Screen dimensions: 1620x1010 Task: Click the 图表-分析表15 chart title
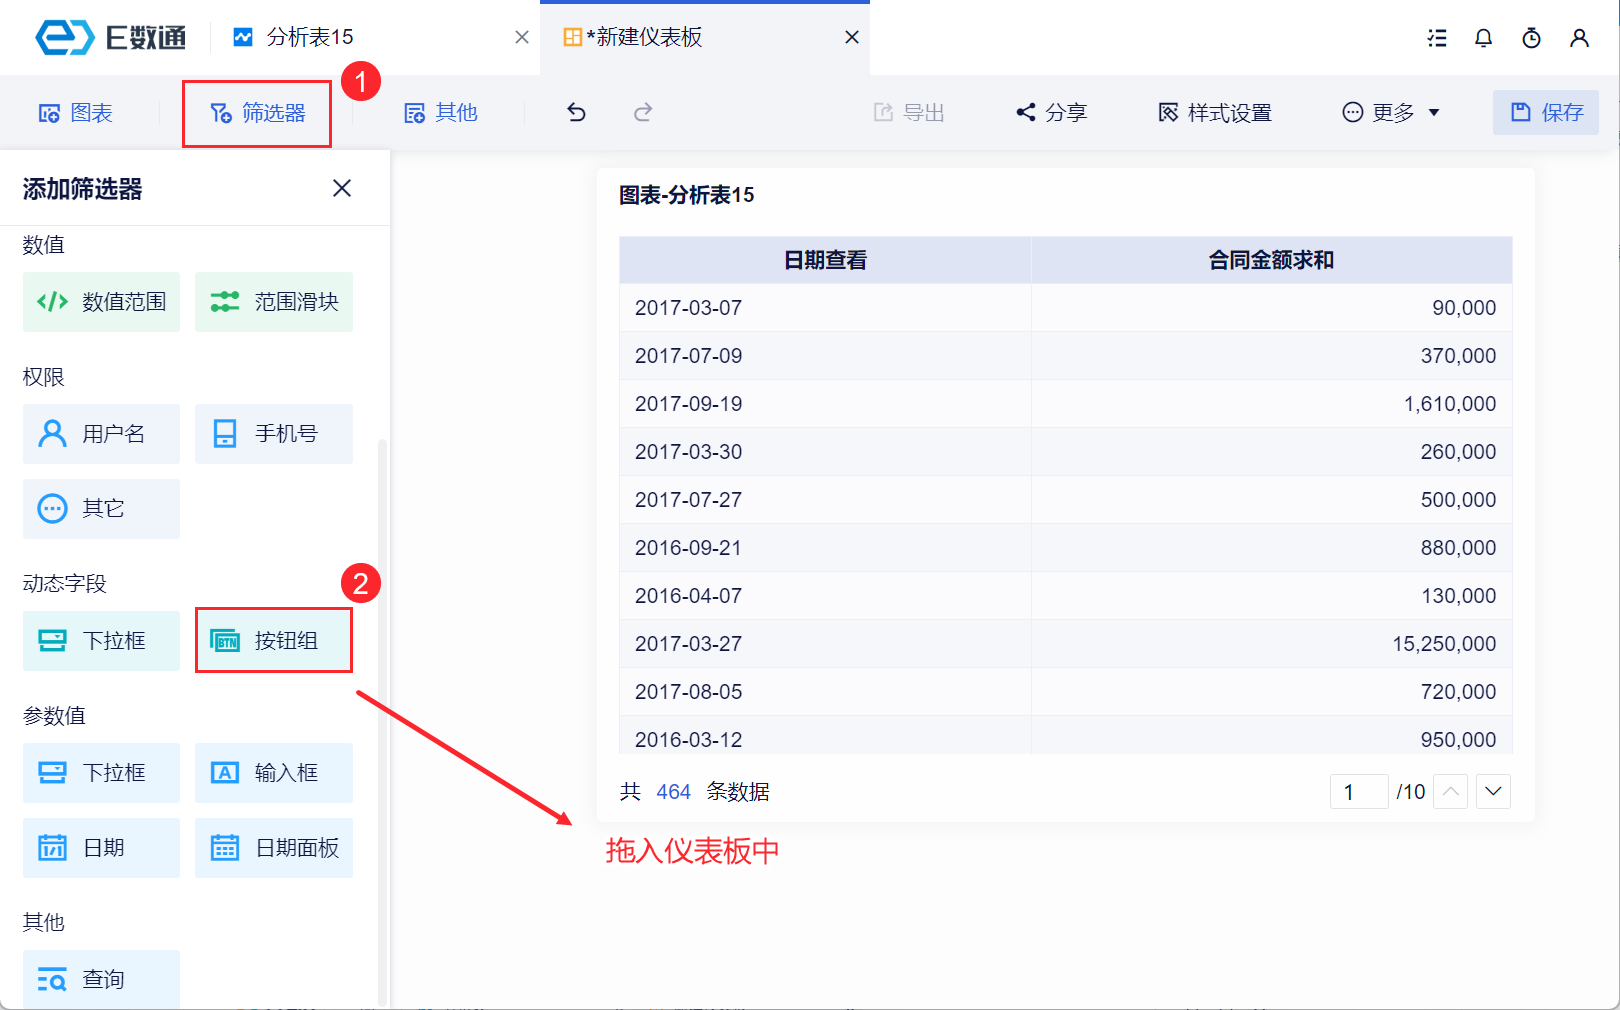coord(686,195)
